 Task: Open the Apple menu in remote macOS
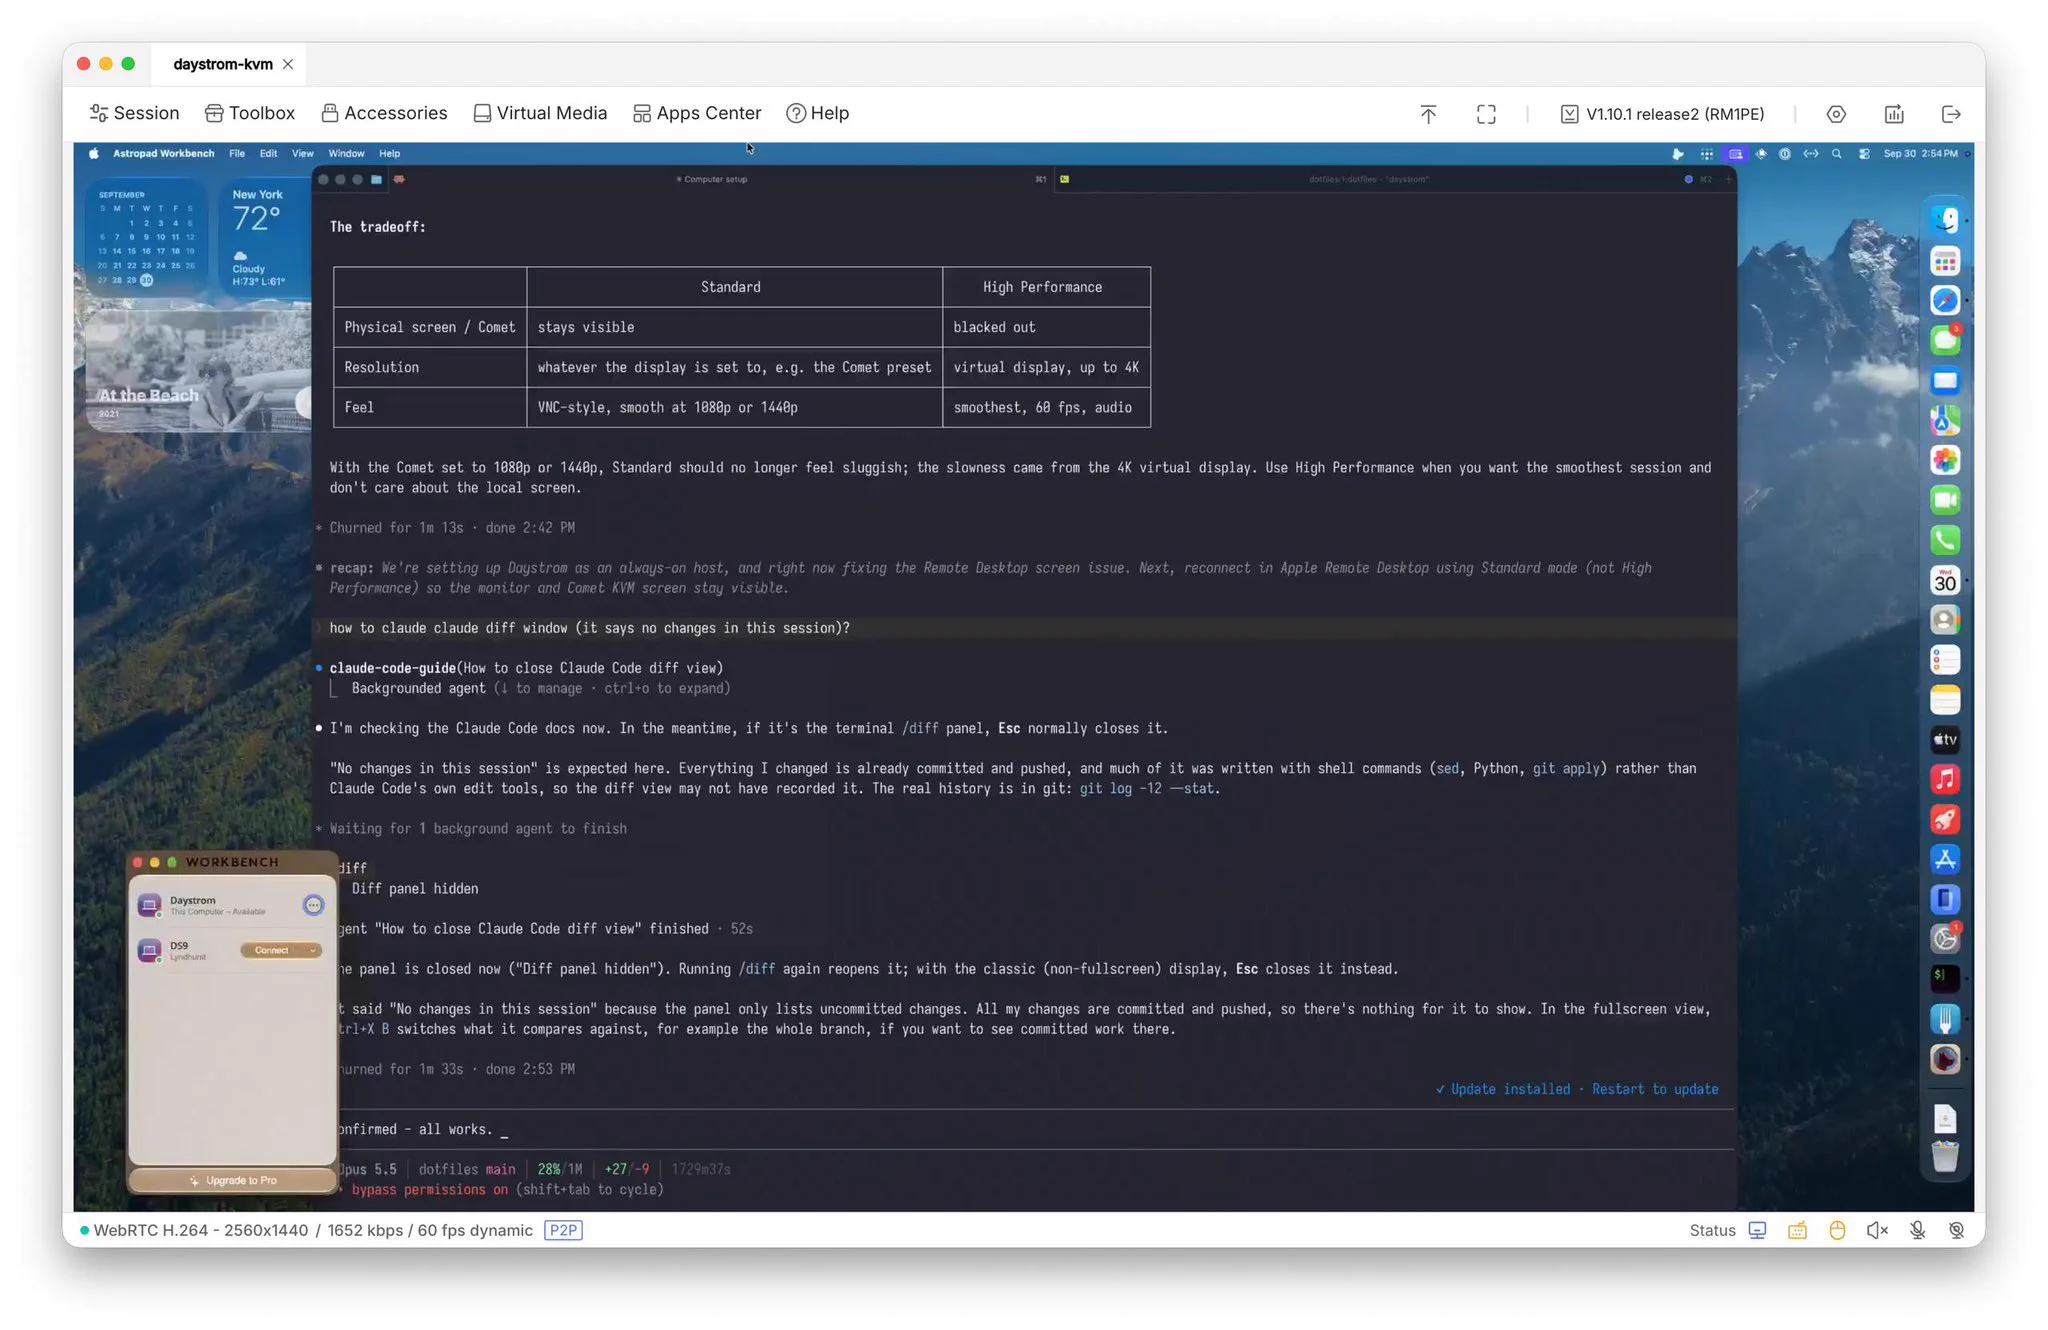click(94, 154)
